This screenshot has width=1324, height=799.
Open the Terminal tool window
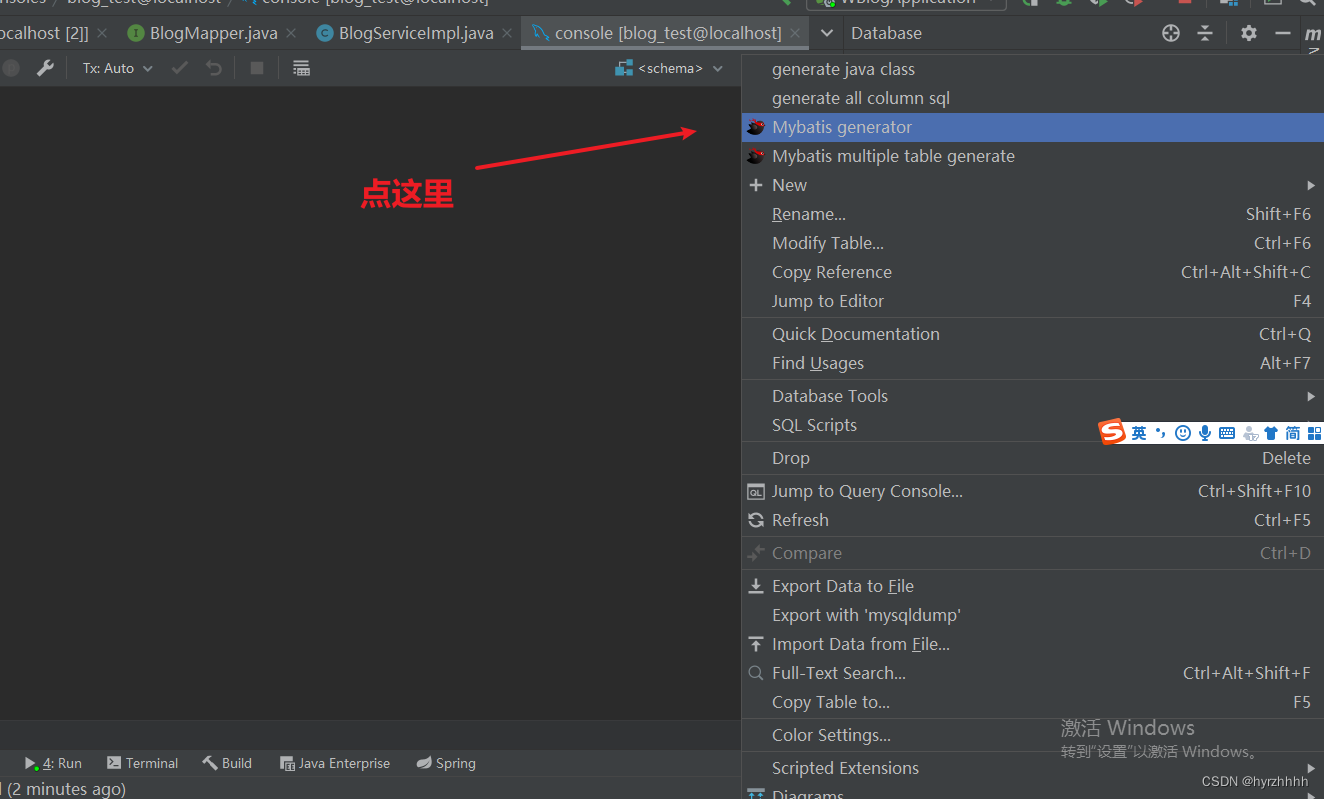coord(142,763)
